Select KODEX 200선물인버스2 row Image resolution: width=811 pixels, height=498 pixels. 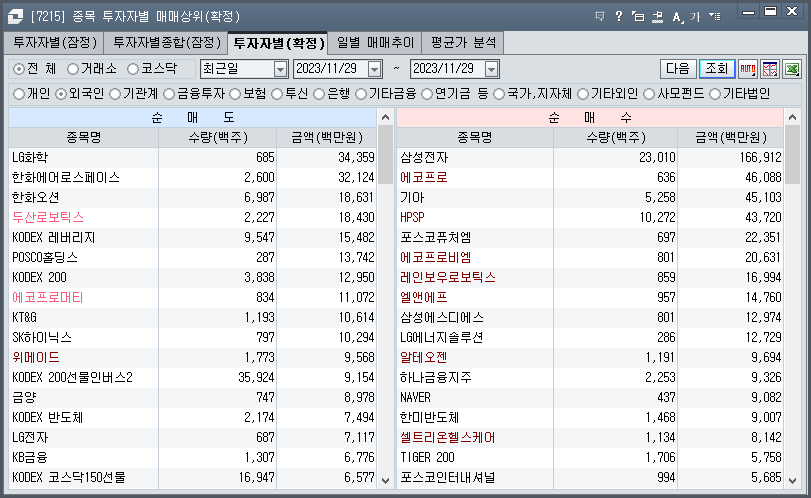point(192,378)
